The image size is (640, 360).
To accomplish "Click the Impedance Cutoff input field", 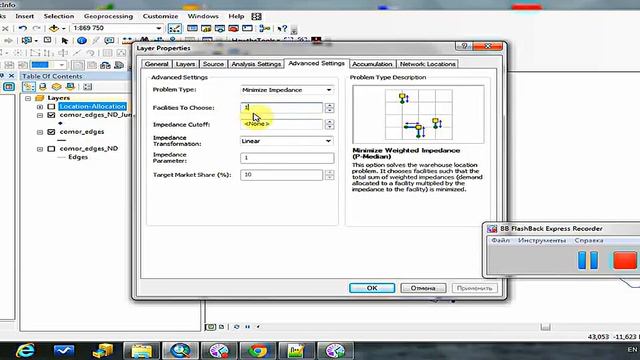I will point(281,124).
